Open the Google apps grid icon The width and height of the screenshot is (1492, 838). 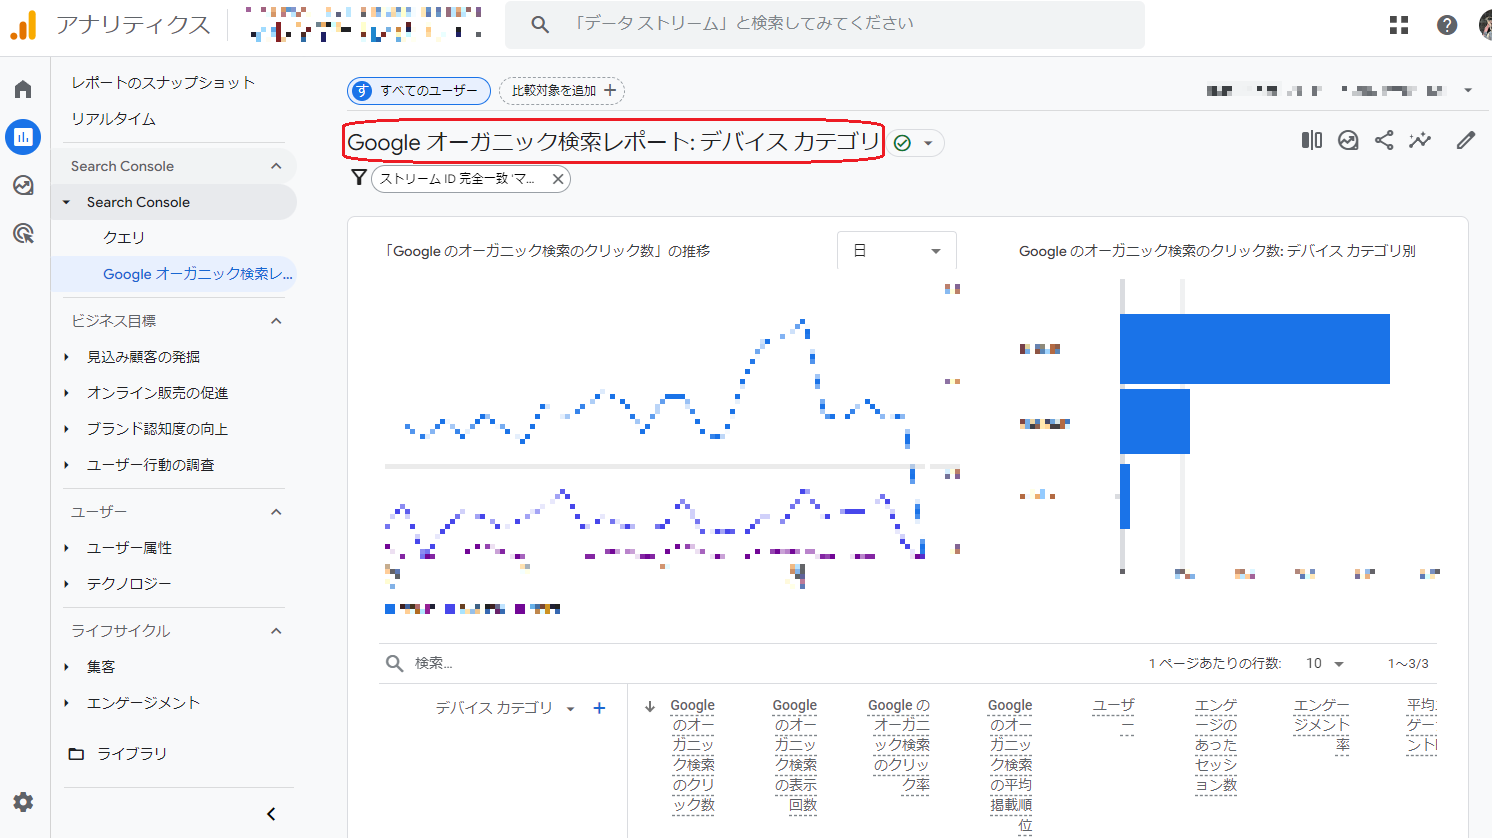point(1398,24)
